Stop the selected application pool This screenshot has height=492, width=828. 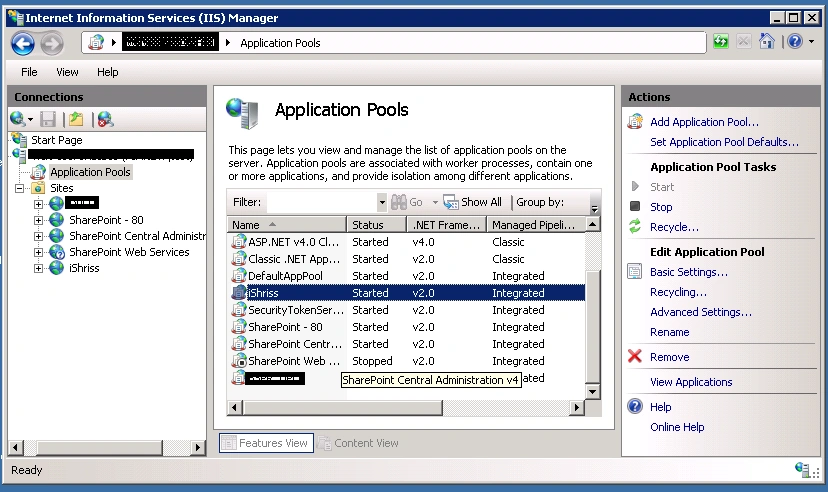point(661,207)
